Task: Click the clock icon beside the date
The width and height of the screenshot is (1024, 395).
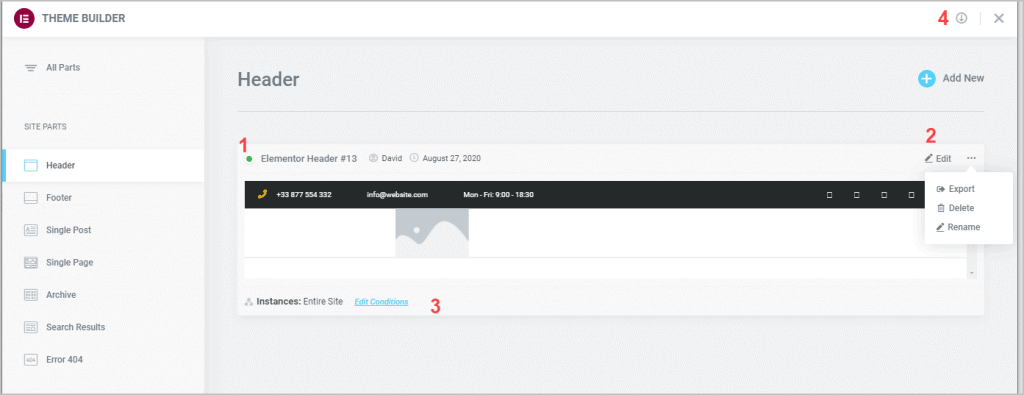Action: point(414,158)
